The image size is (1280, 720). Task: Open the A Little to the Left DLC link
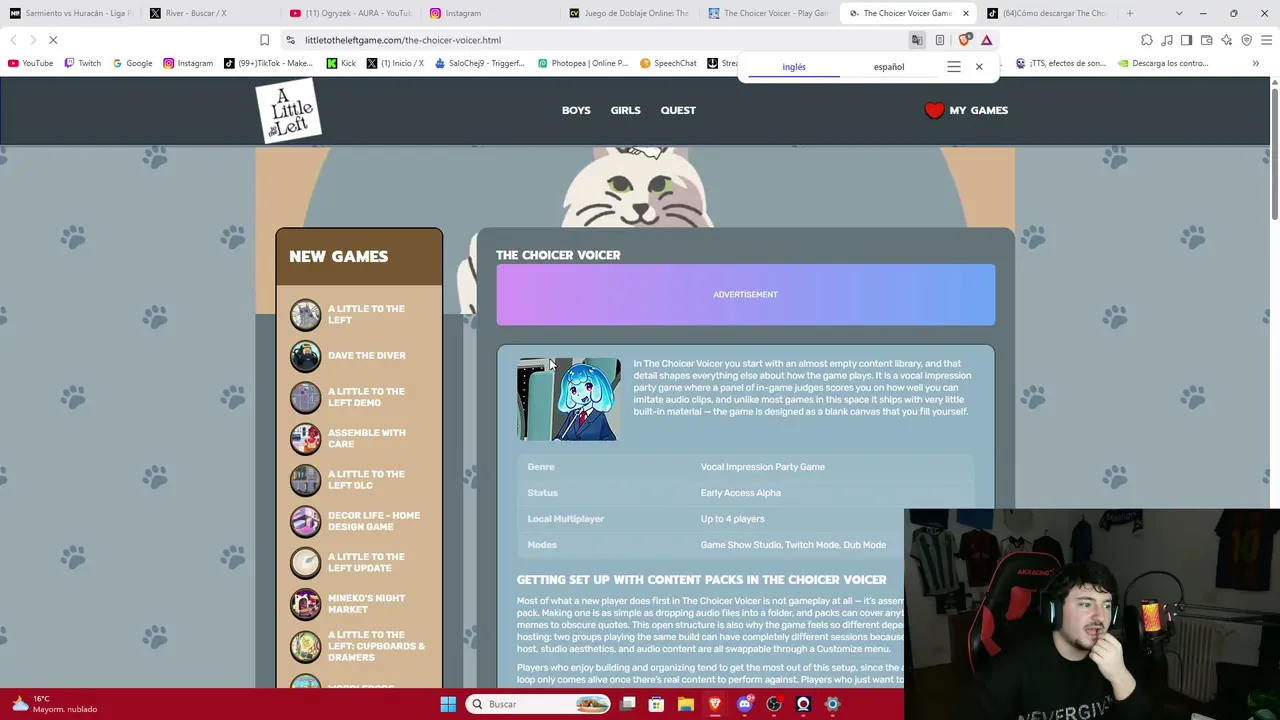coord(366,480)
